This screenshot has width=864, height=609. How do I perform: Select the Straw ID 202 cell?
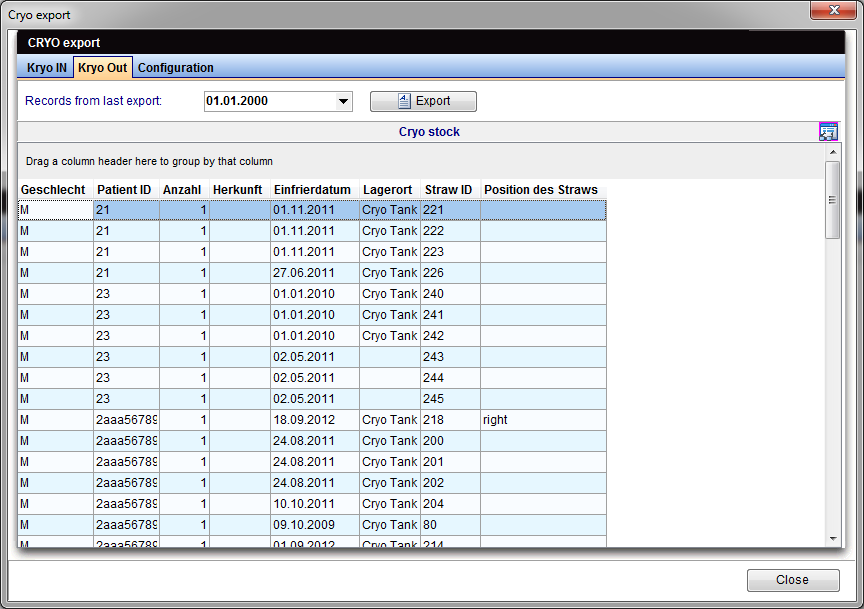450,483
